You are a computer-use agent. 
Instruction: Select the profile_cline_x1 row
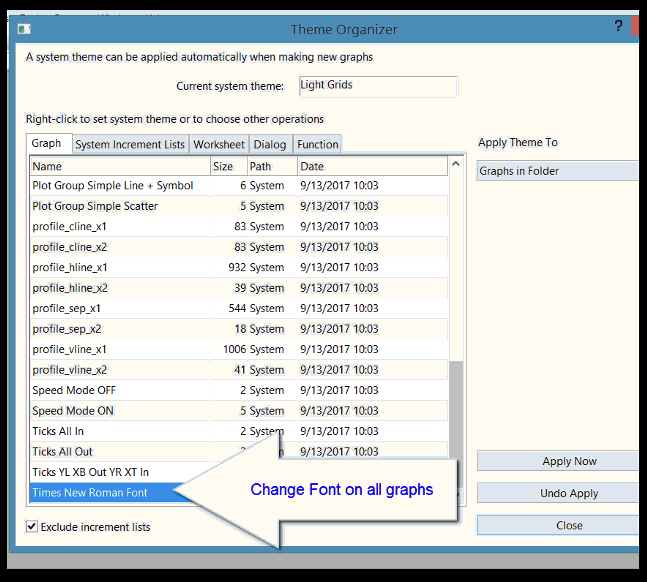coord(239,226)
